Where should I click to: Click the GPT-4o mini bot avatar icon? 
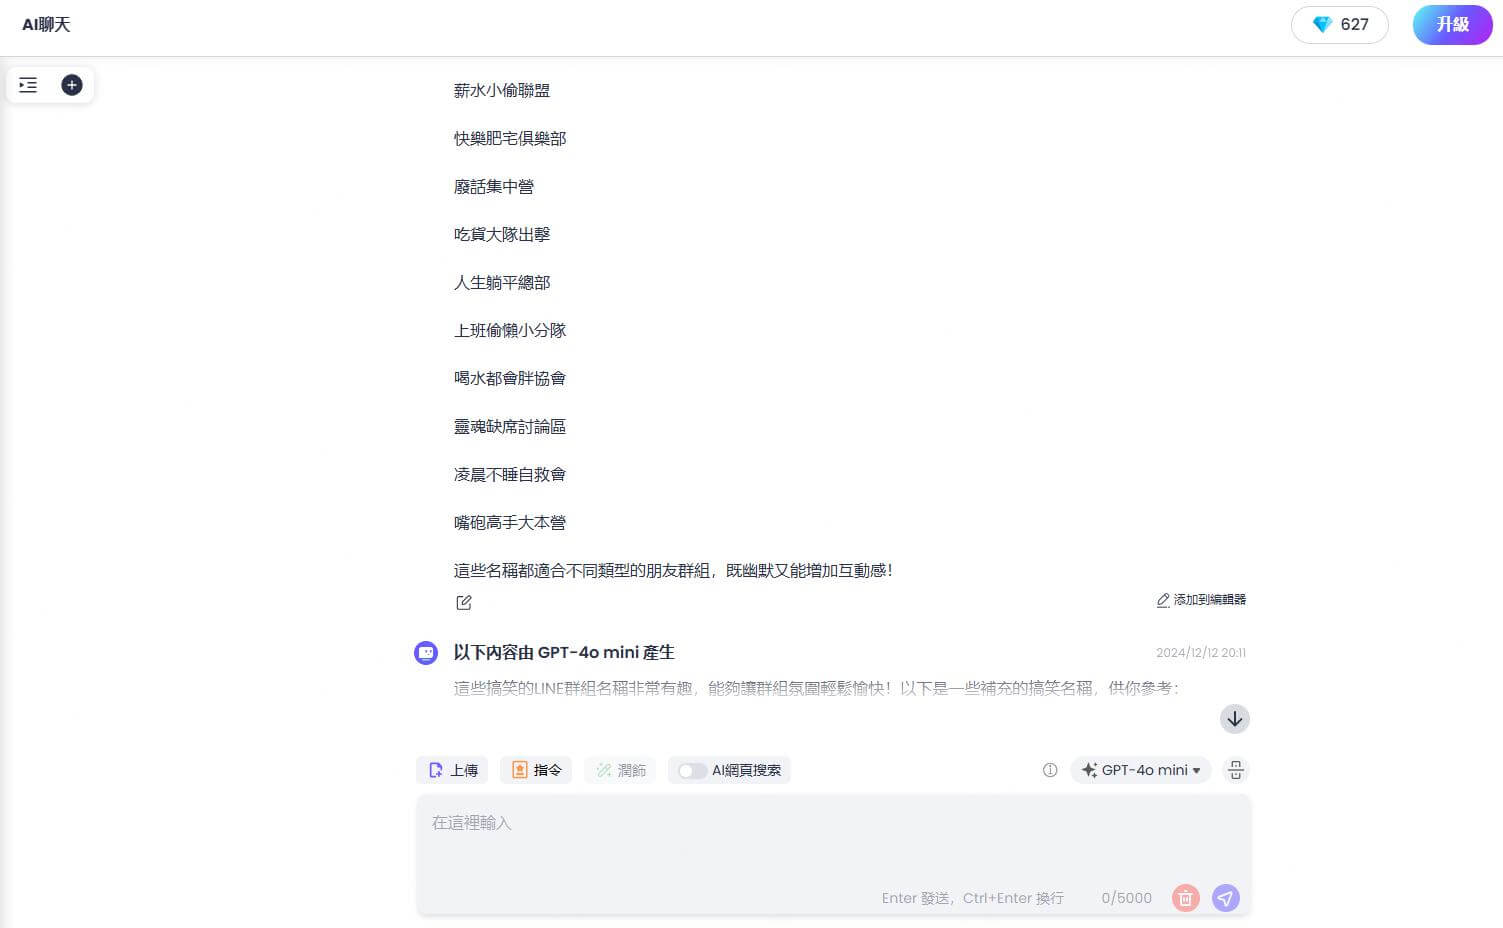(x=426, y=653)
